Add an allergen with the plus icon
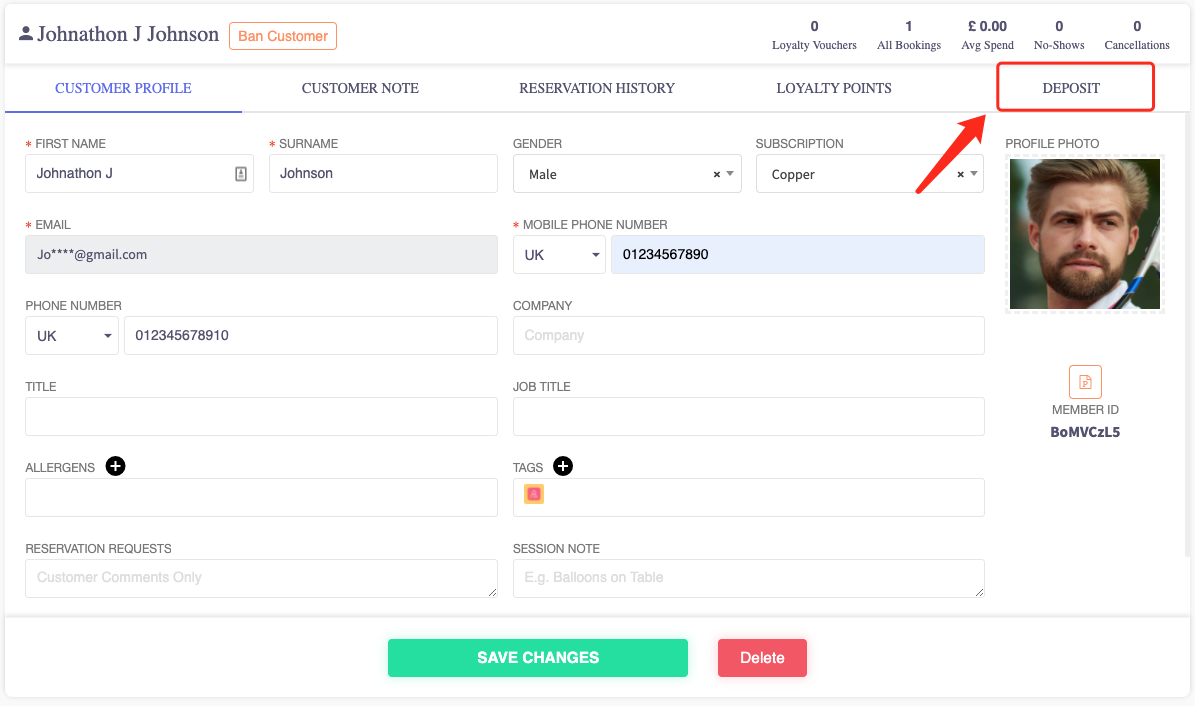This screenshot has height=706, width=1195. (x=115, y=466)
